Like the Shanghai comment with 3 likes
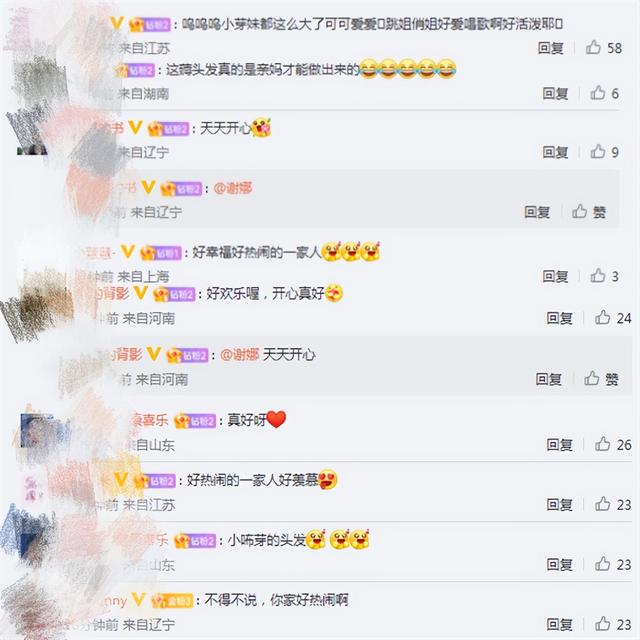Viewport: 640px width, 640px height. 604,276
